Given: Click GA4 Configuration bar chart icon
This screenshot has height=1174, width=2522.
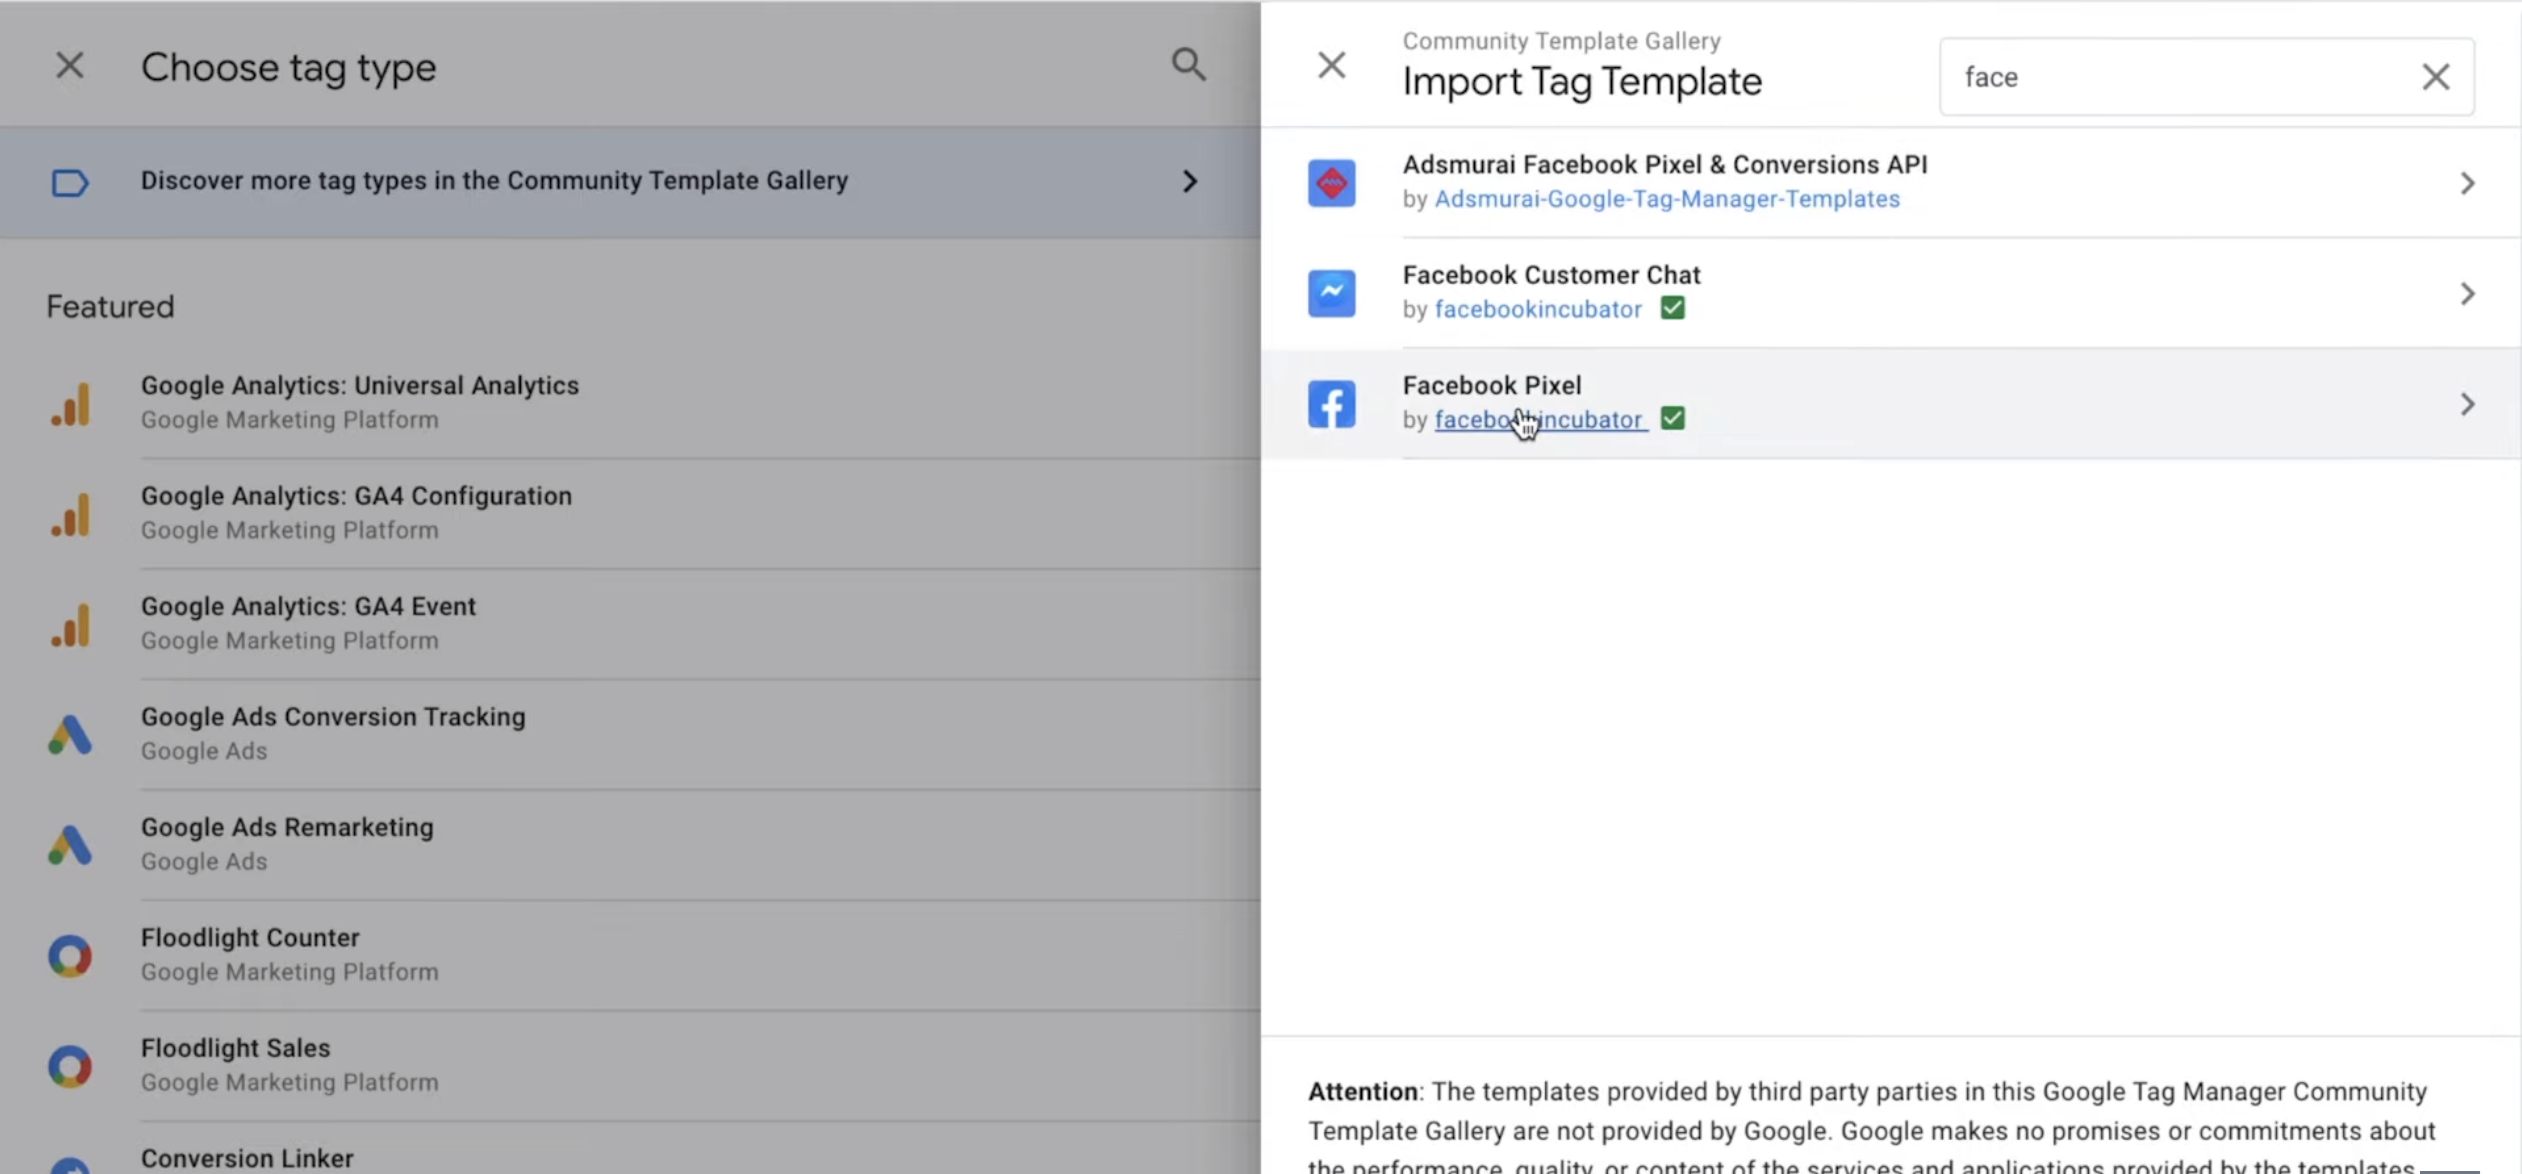Looking at the screenshot, I should (x=70, y=514).
